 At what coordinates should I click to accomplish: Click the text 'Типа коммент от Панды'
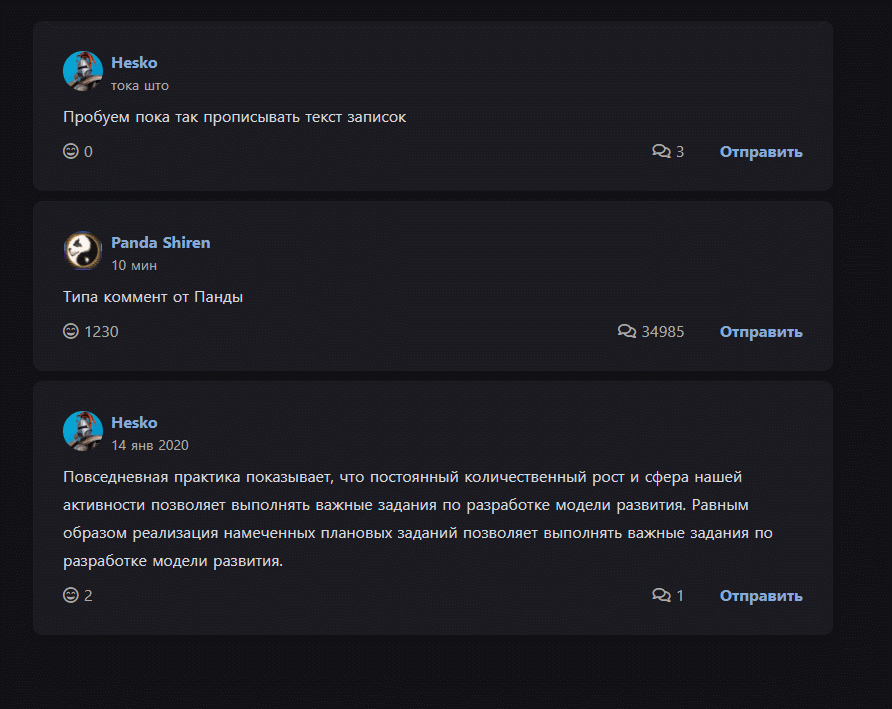point(153,297)
